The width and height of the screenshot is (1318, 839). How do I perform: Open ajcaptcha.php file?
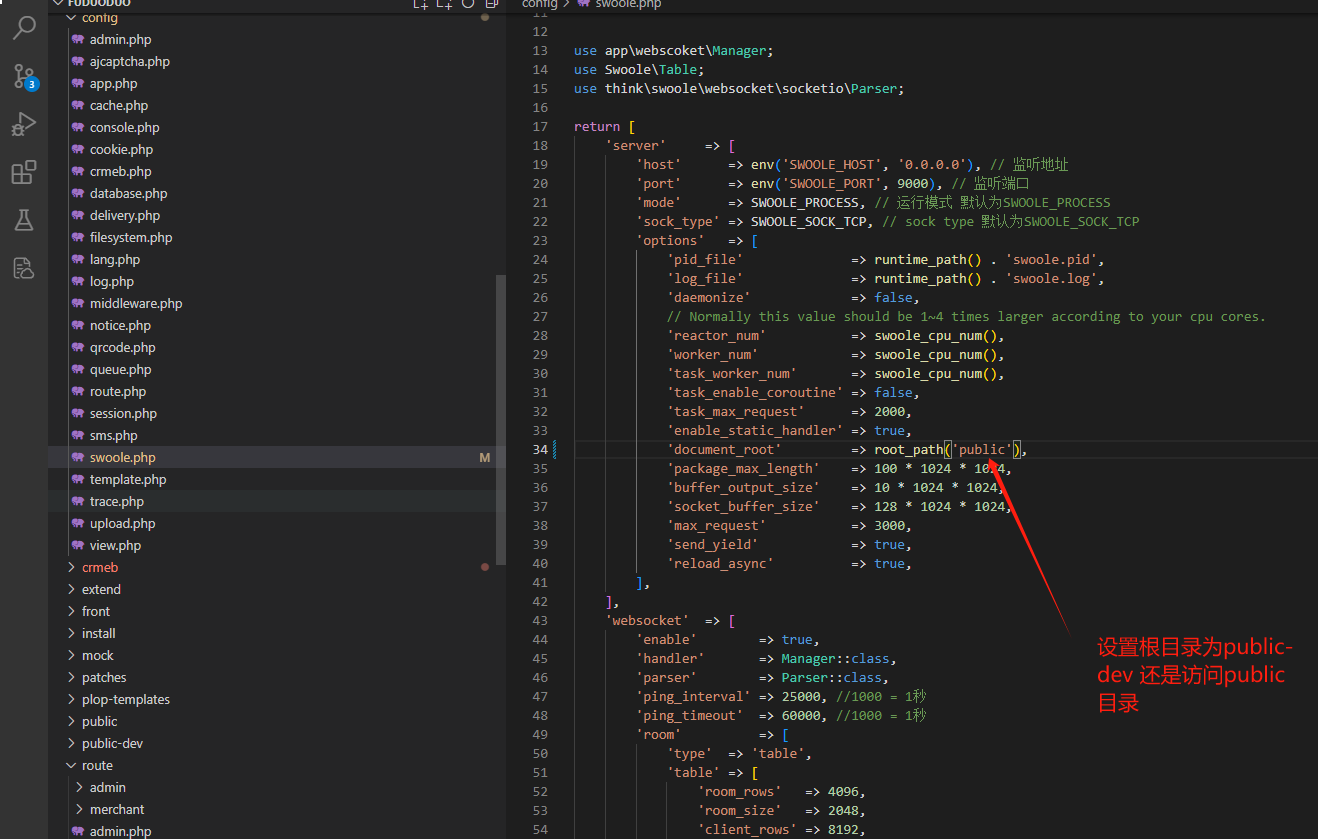point(130,61)
